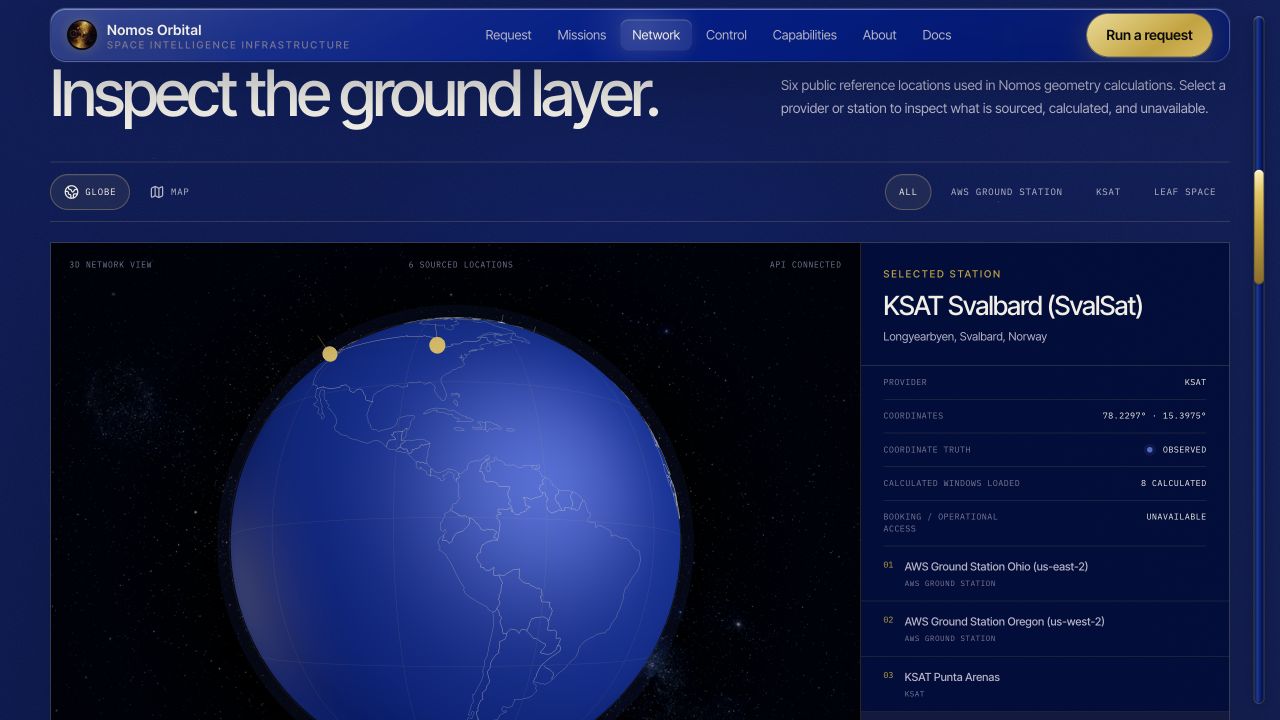The image size is (1280, 720).
Task: Click the OBSERVED coordinate truth value
Action: pyautogui.click(x=1184, y=450)
